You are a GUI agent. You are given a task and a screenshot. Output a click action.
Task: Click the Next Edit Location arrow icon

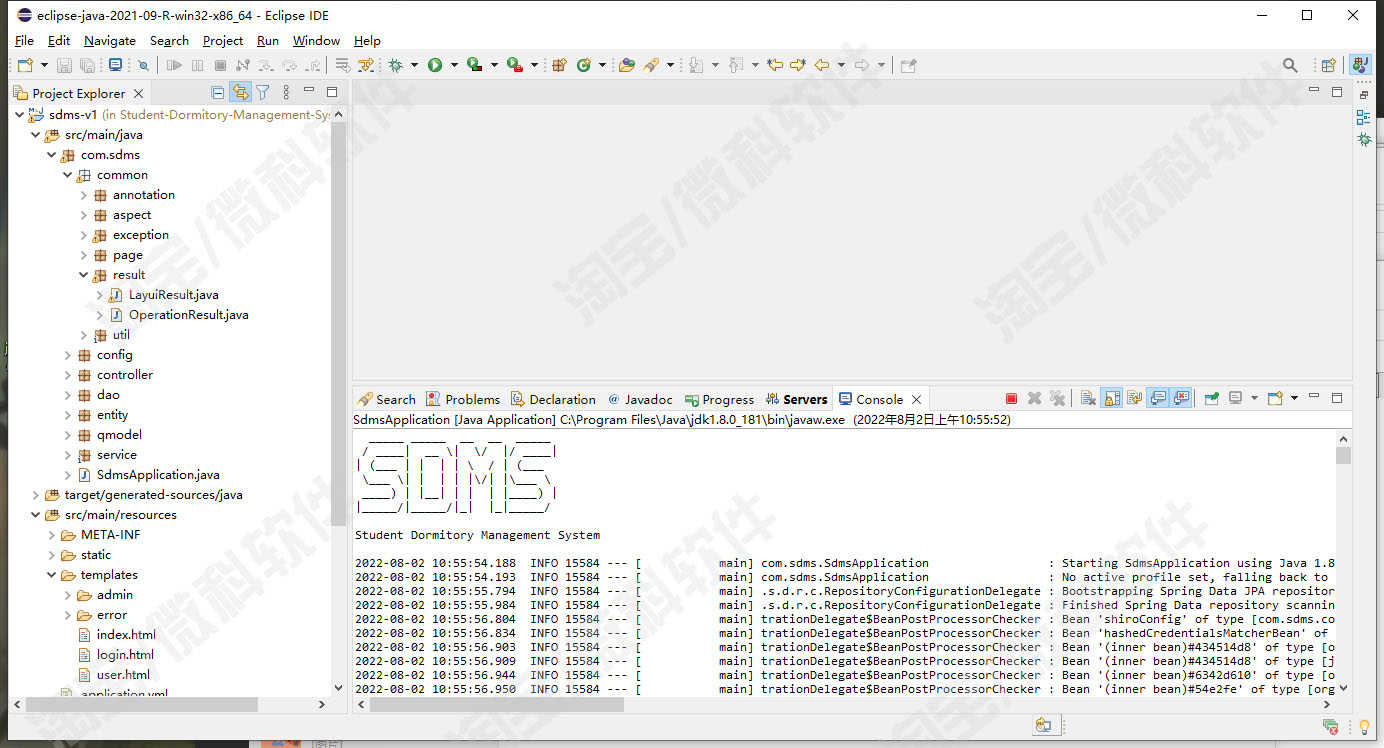798,65
